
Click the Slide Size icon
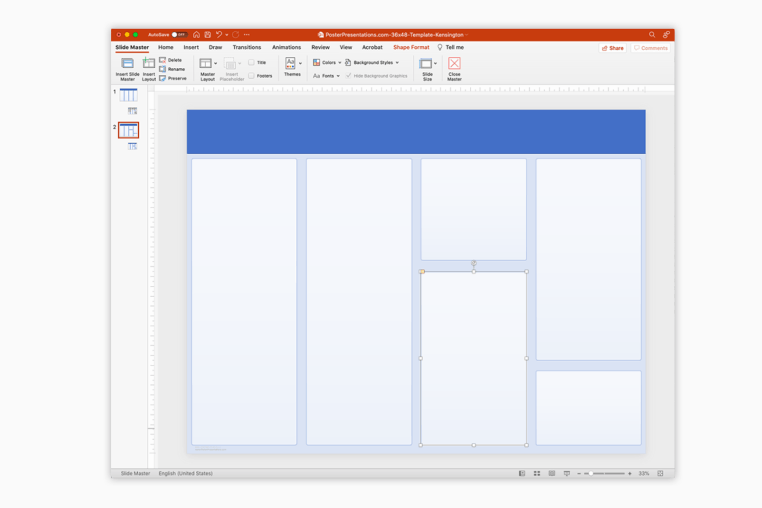426,64
